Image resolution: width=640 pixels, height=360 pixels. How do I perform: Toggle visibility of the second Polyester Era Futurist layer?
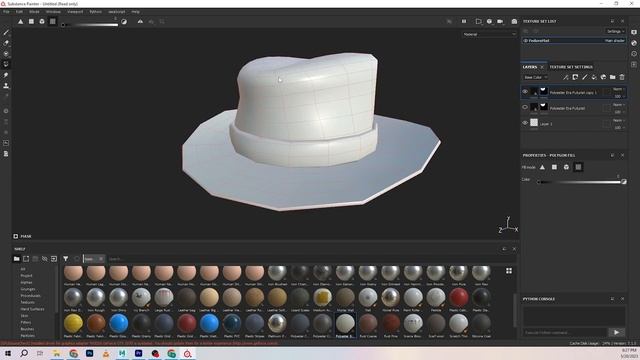tap(525, 107)
